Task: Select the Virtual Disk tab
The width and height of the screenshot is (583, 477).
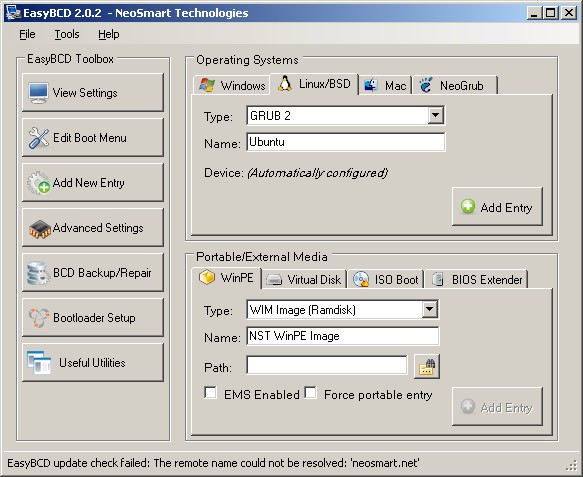Action: tap(304, 280)
